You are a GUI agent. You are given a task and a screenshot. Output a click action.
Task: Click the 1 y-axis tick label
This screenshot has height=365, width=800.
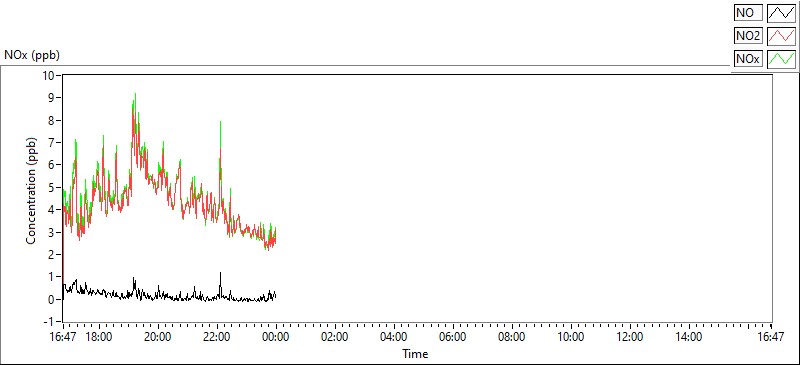click(x=51, y=277)
